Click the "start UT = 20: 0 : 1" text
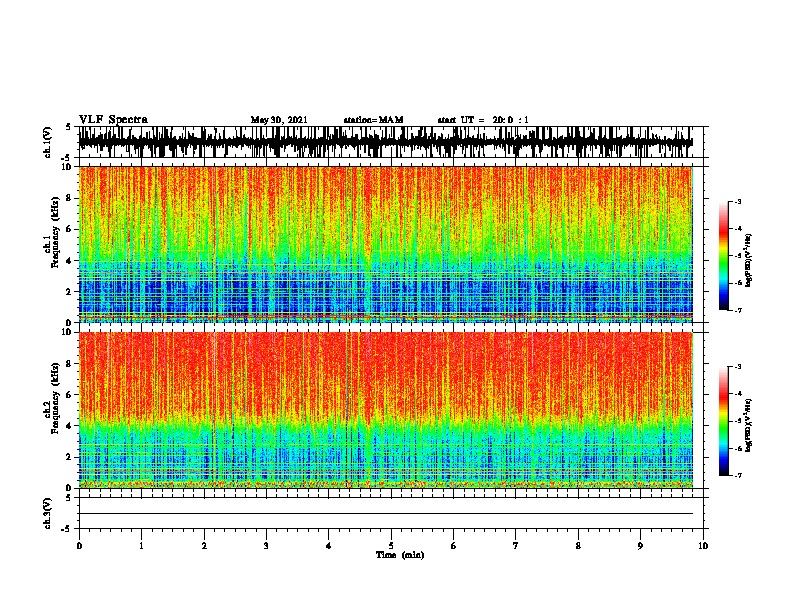Image resolution: width=792 pixels, height=612 pixels. (x=483, y=120)
